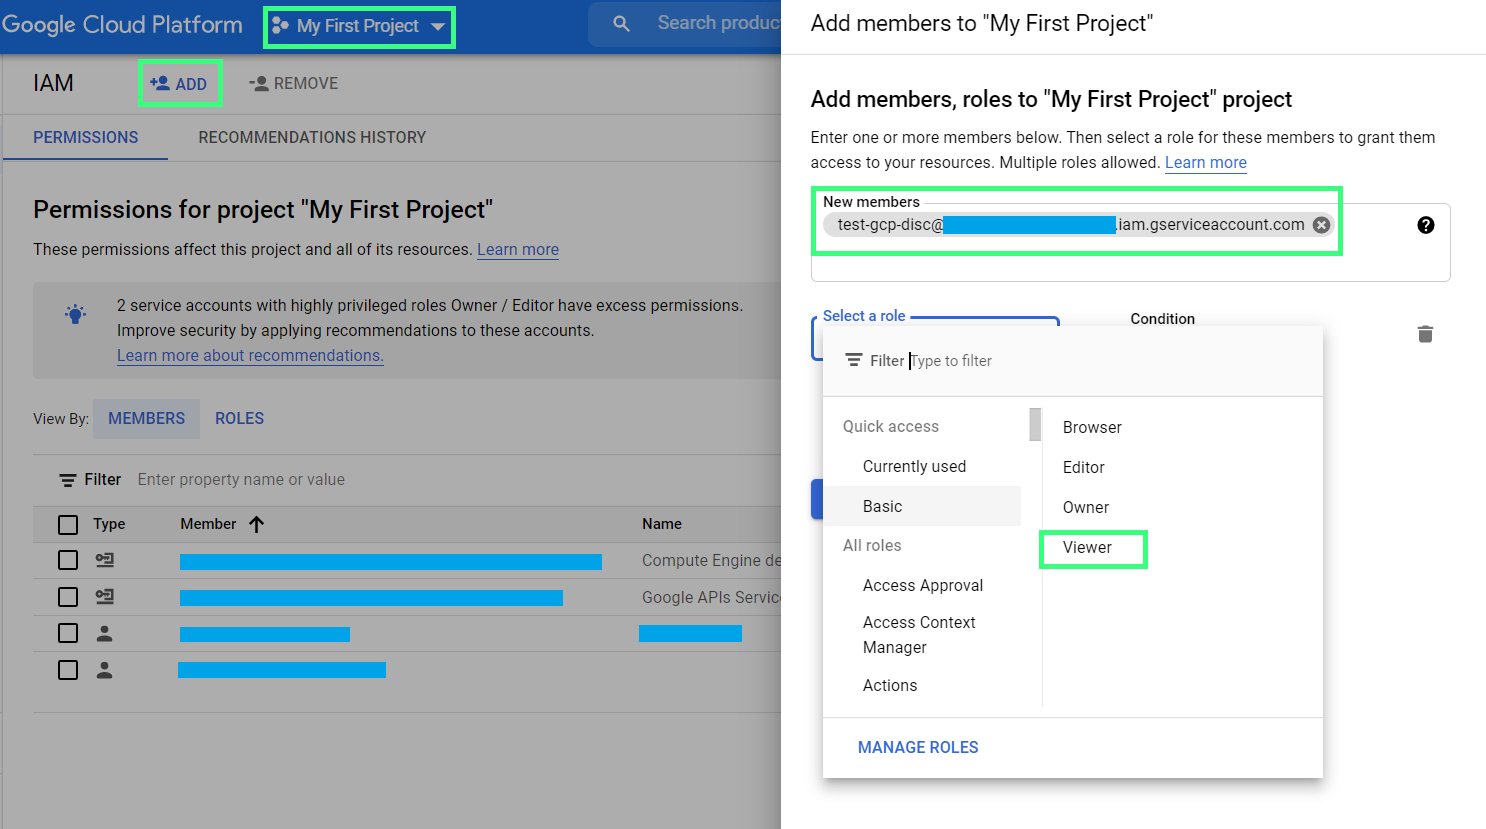Click the role Filter icon
The width and height of the screenshot is (1486, 829).
point(854,360)
